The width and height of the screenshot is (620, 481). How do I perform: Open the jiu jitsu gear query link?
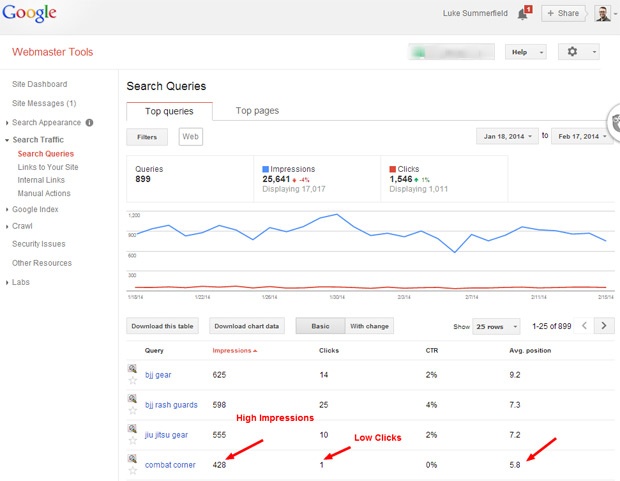(x=166, y=435)
